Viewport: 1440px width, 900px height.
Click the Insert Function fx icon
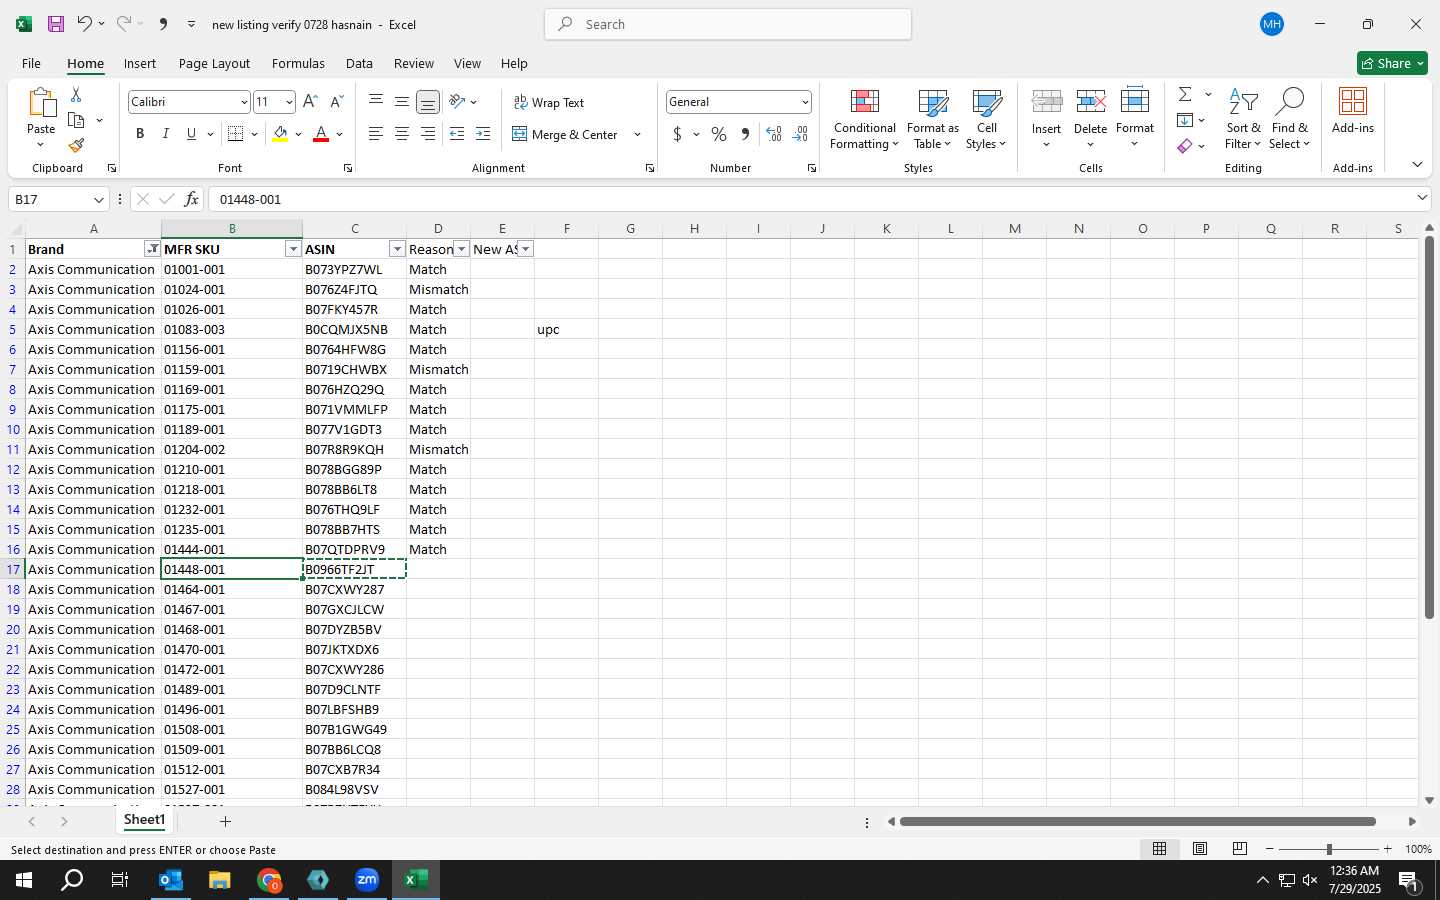coord(191,199)
